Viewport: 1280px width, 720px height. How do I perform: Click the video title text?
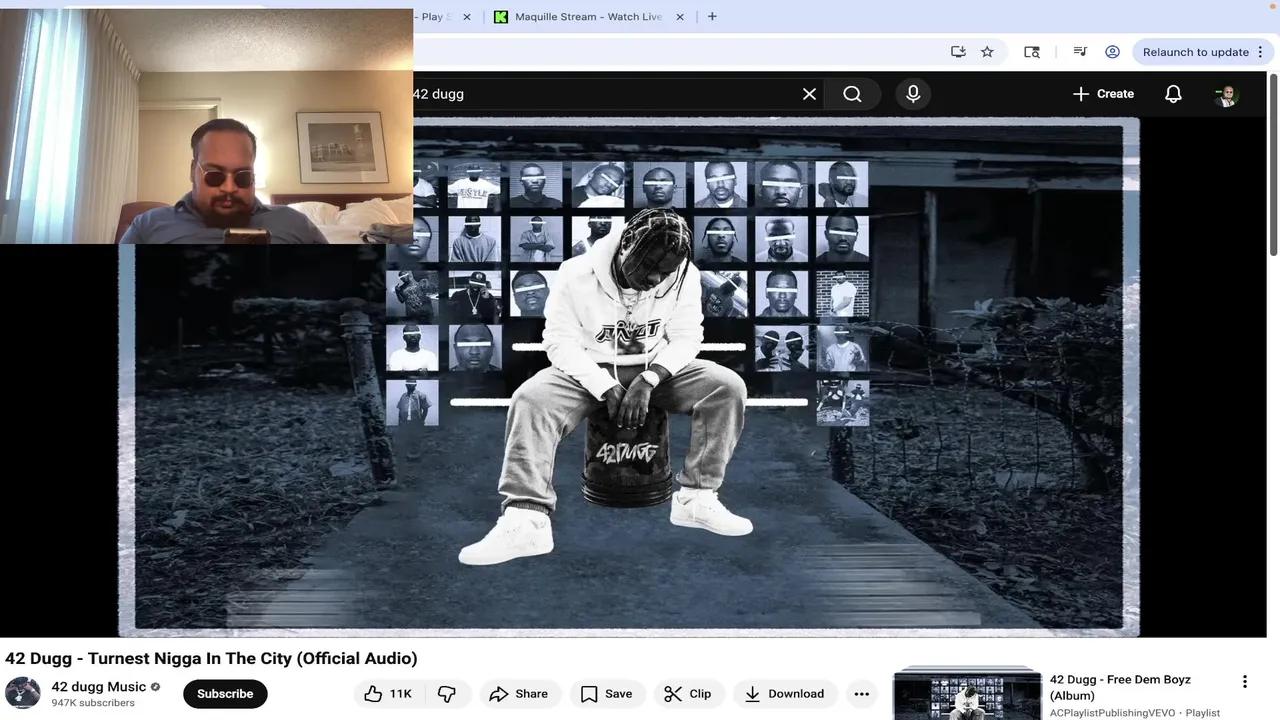(x=211, y=659)
